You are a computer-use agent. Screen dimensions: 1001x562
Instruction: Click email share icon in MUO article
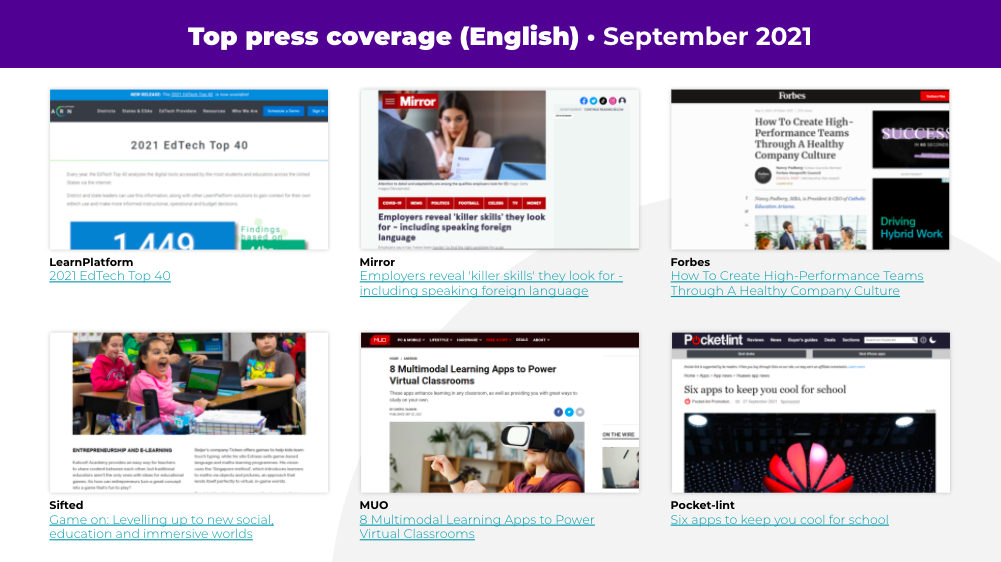[580, 412]
